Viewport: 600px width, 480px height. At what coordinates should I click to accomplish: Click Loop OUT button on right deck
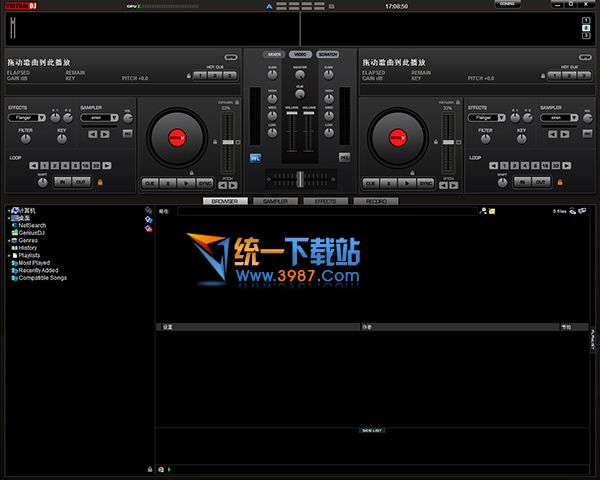pyautogui.click(x=541, y=182)
